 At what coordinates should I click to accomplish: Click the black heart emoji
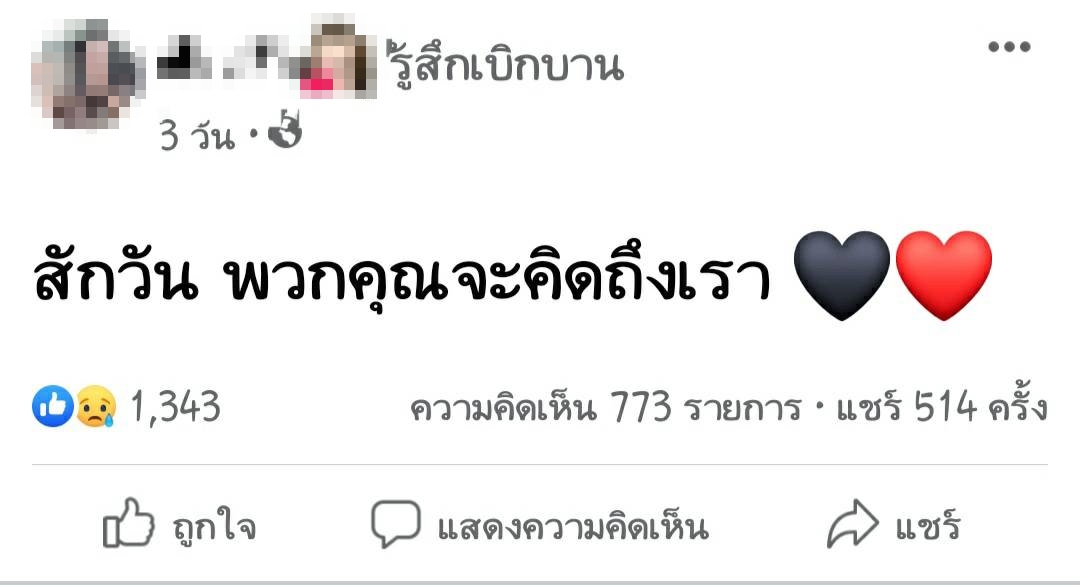coord(842,276)
